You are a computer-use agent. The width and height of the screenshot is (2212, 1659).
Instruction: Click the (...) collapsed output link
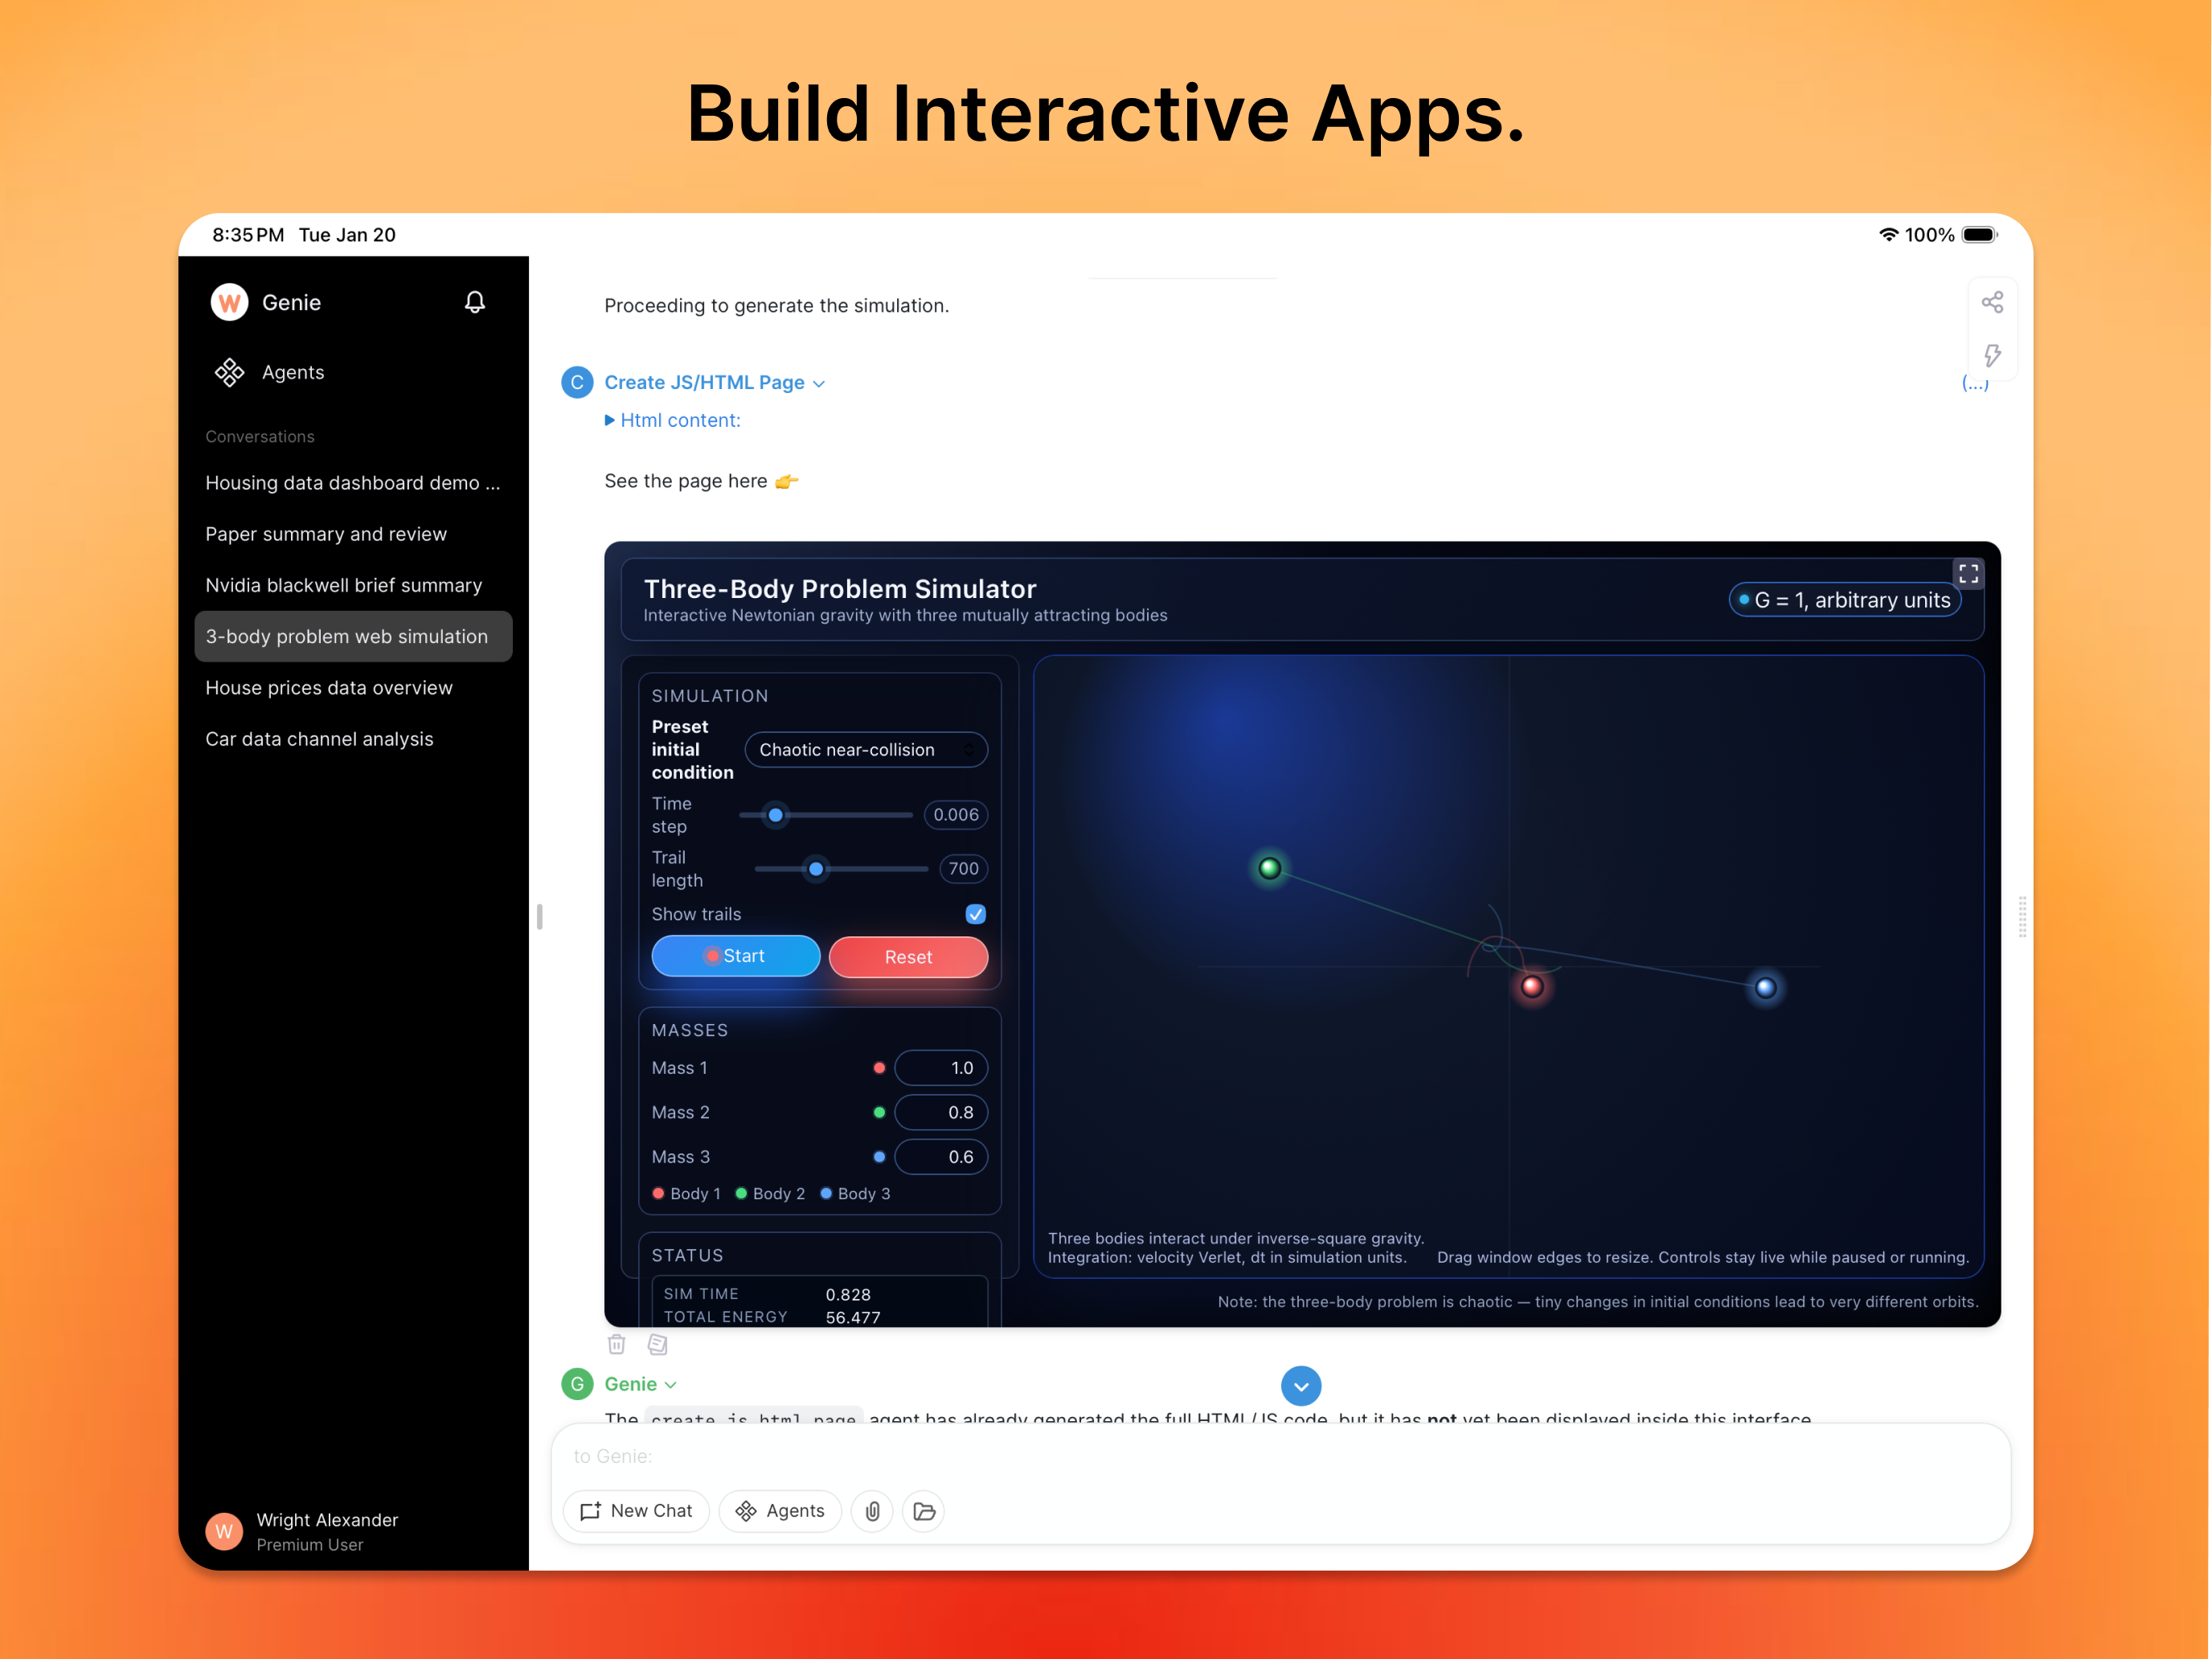tap(1975, 383)
